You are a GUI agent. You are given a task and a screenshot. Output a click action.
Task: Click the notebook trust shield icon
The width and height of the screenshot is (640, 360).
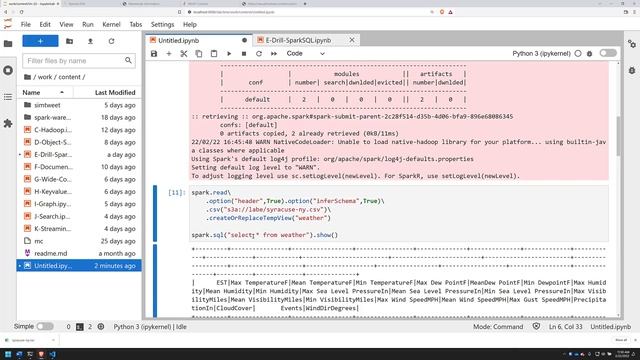coord(536,327)
